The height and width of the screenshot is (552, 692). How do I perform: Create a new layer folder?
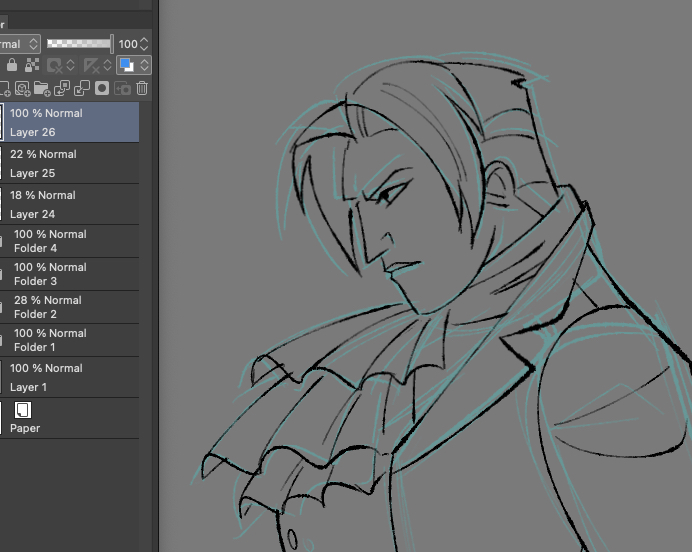pyautogui.click(x=43, y=89)
